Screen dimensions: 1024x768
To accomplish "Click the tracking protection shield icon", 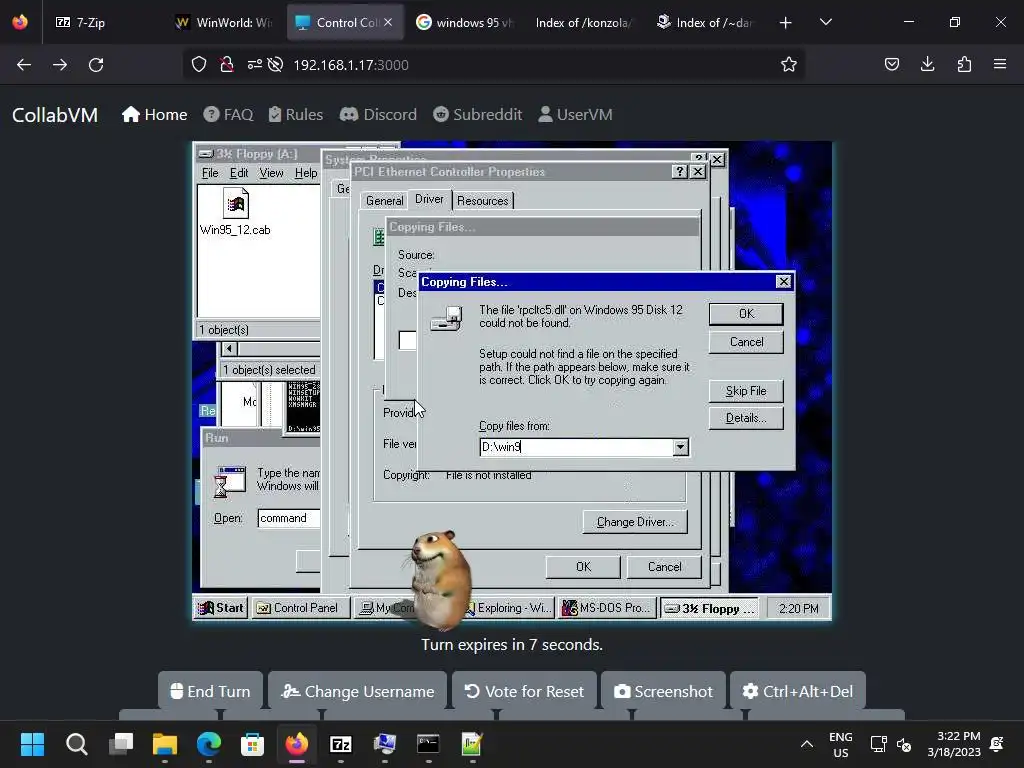I will pos(199,65).
